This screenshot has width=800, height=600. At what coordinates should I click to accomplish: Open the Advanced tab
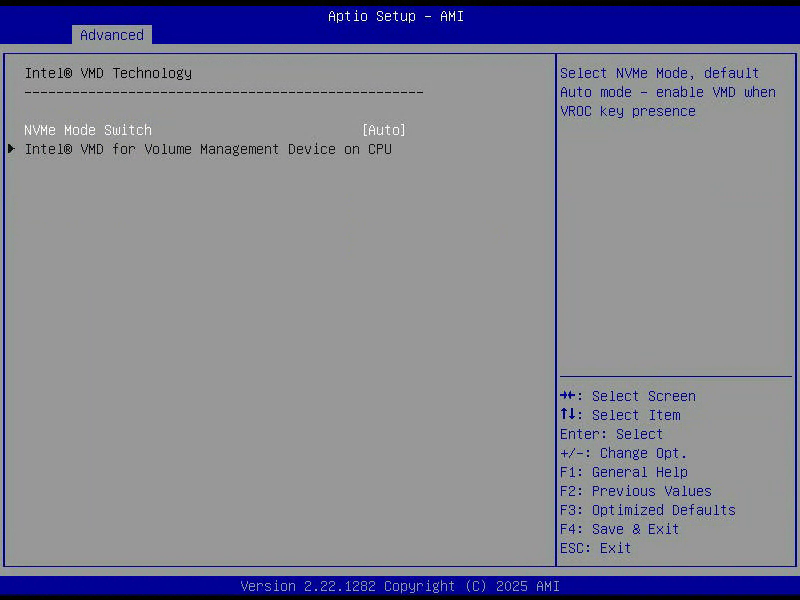point(112,35)
